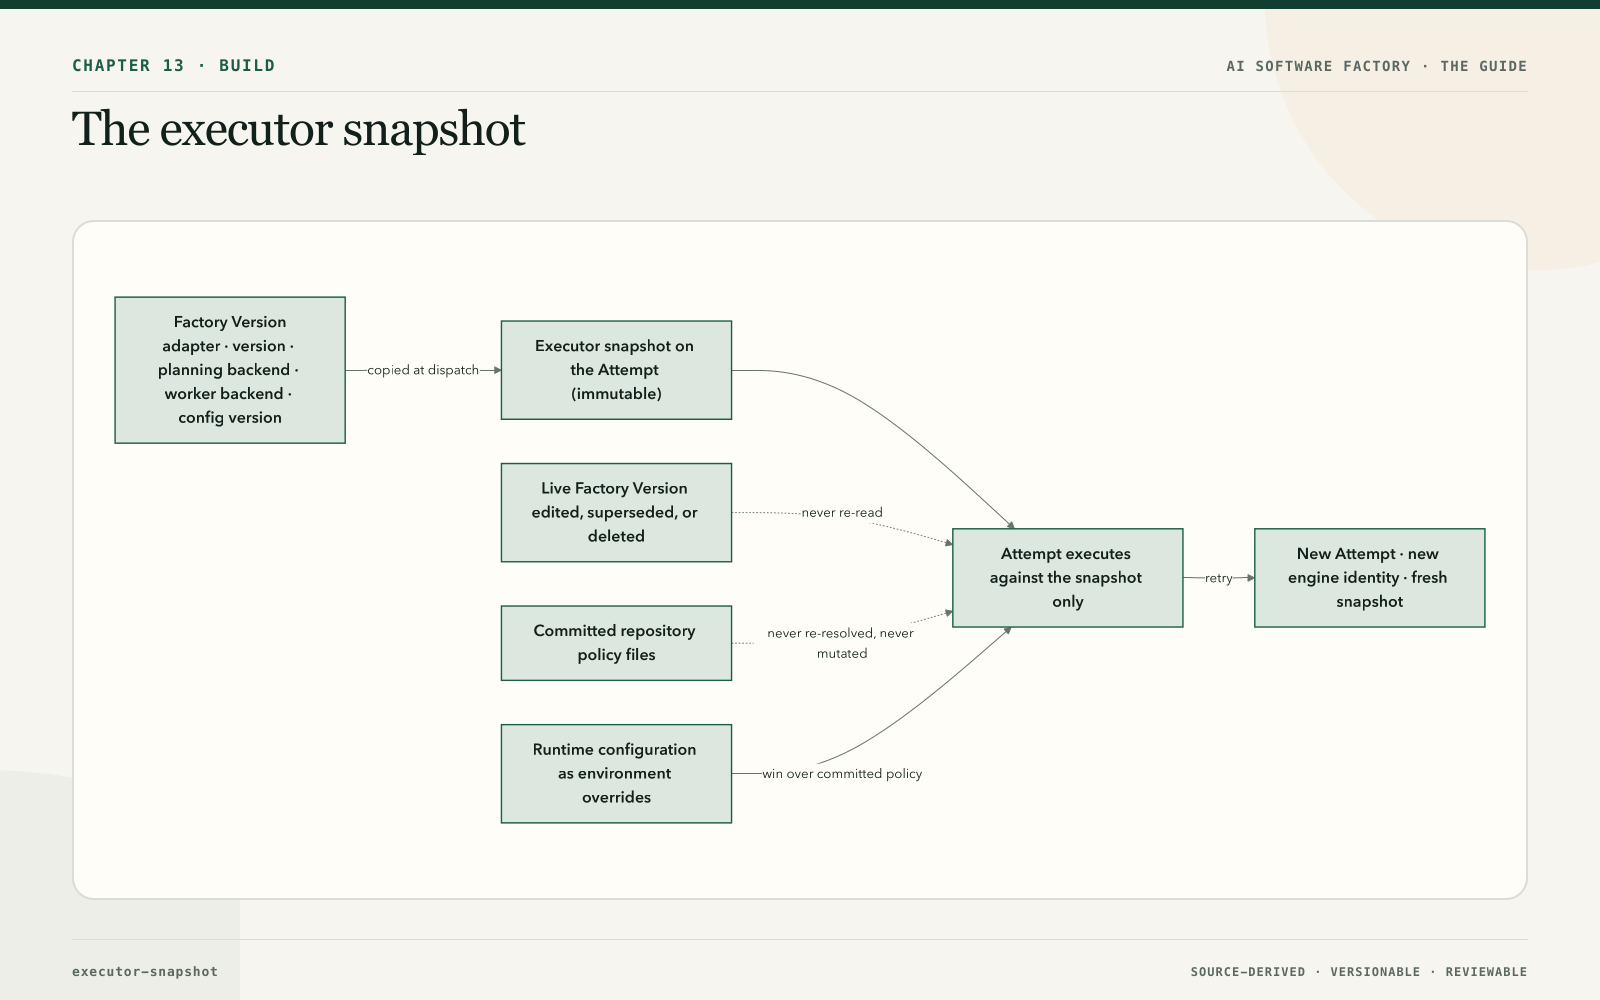Viewport: 1600px width, 1000px height.
Task: Select 'Executor snapshot on the Attempt (immutable)' box
Action: tap(616, 370)
